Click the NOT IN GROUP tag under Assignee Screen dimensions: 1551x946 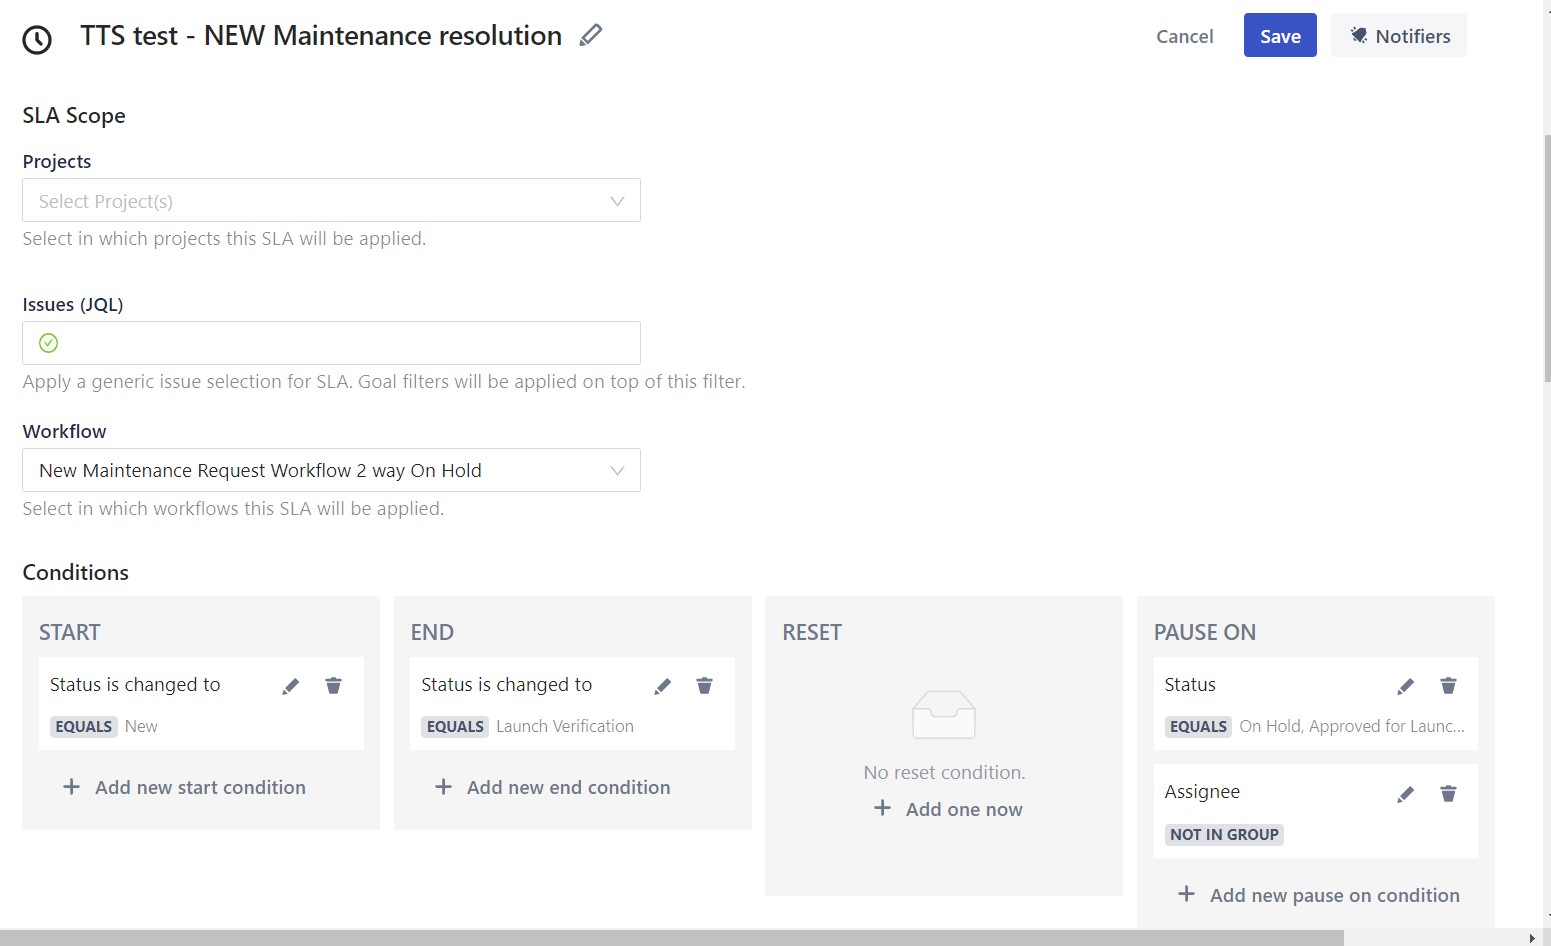(x=1224, y=835)
